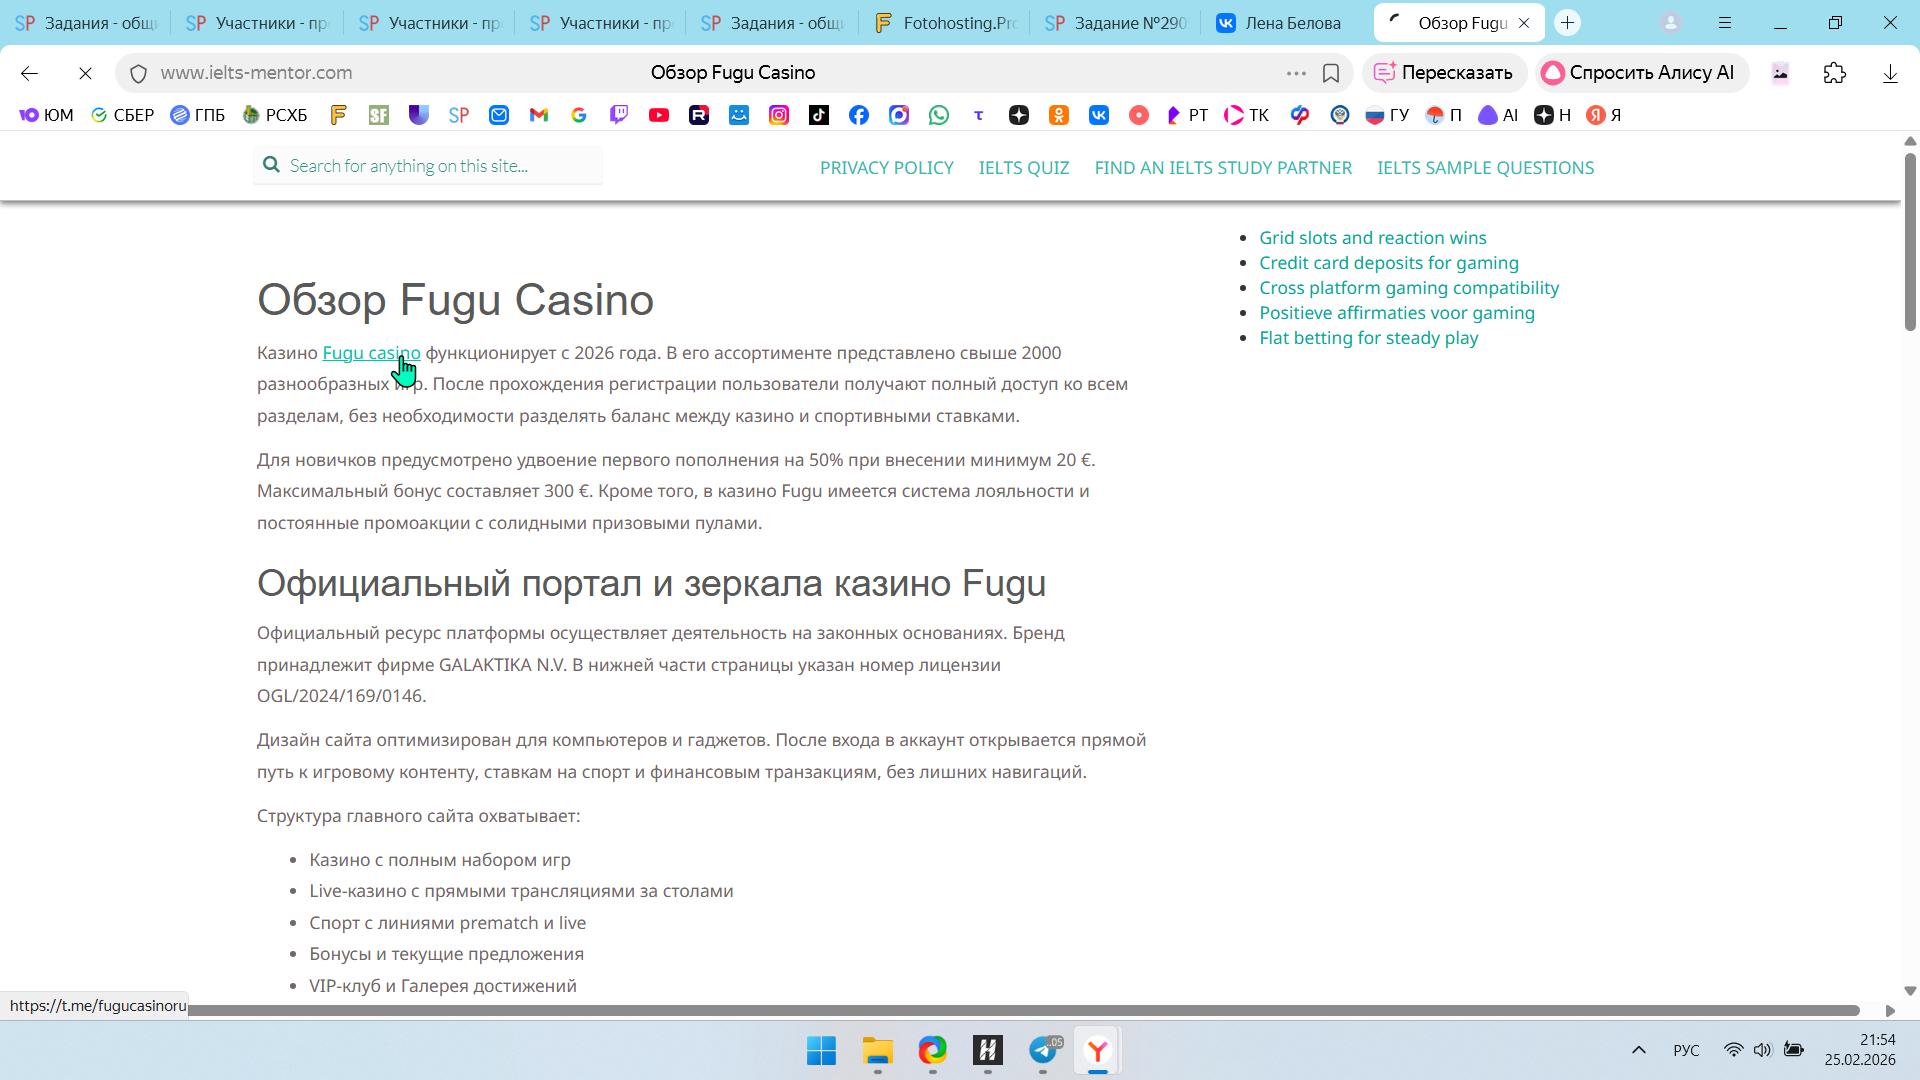Switch to the Fotohosting.Pro tab
This screenshot has height=1080, width=1920.
947,23
